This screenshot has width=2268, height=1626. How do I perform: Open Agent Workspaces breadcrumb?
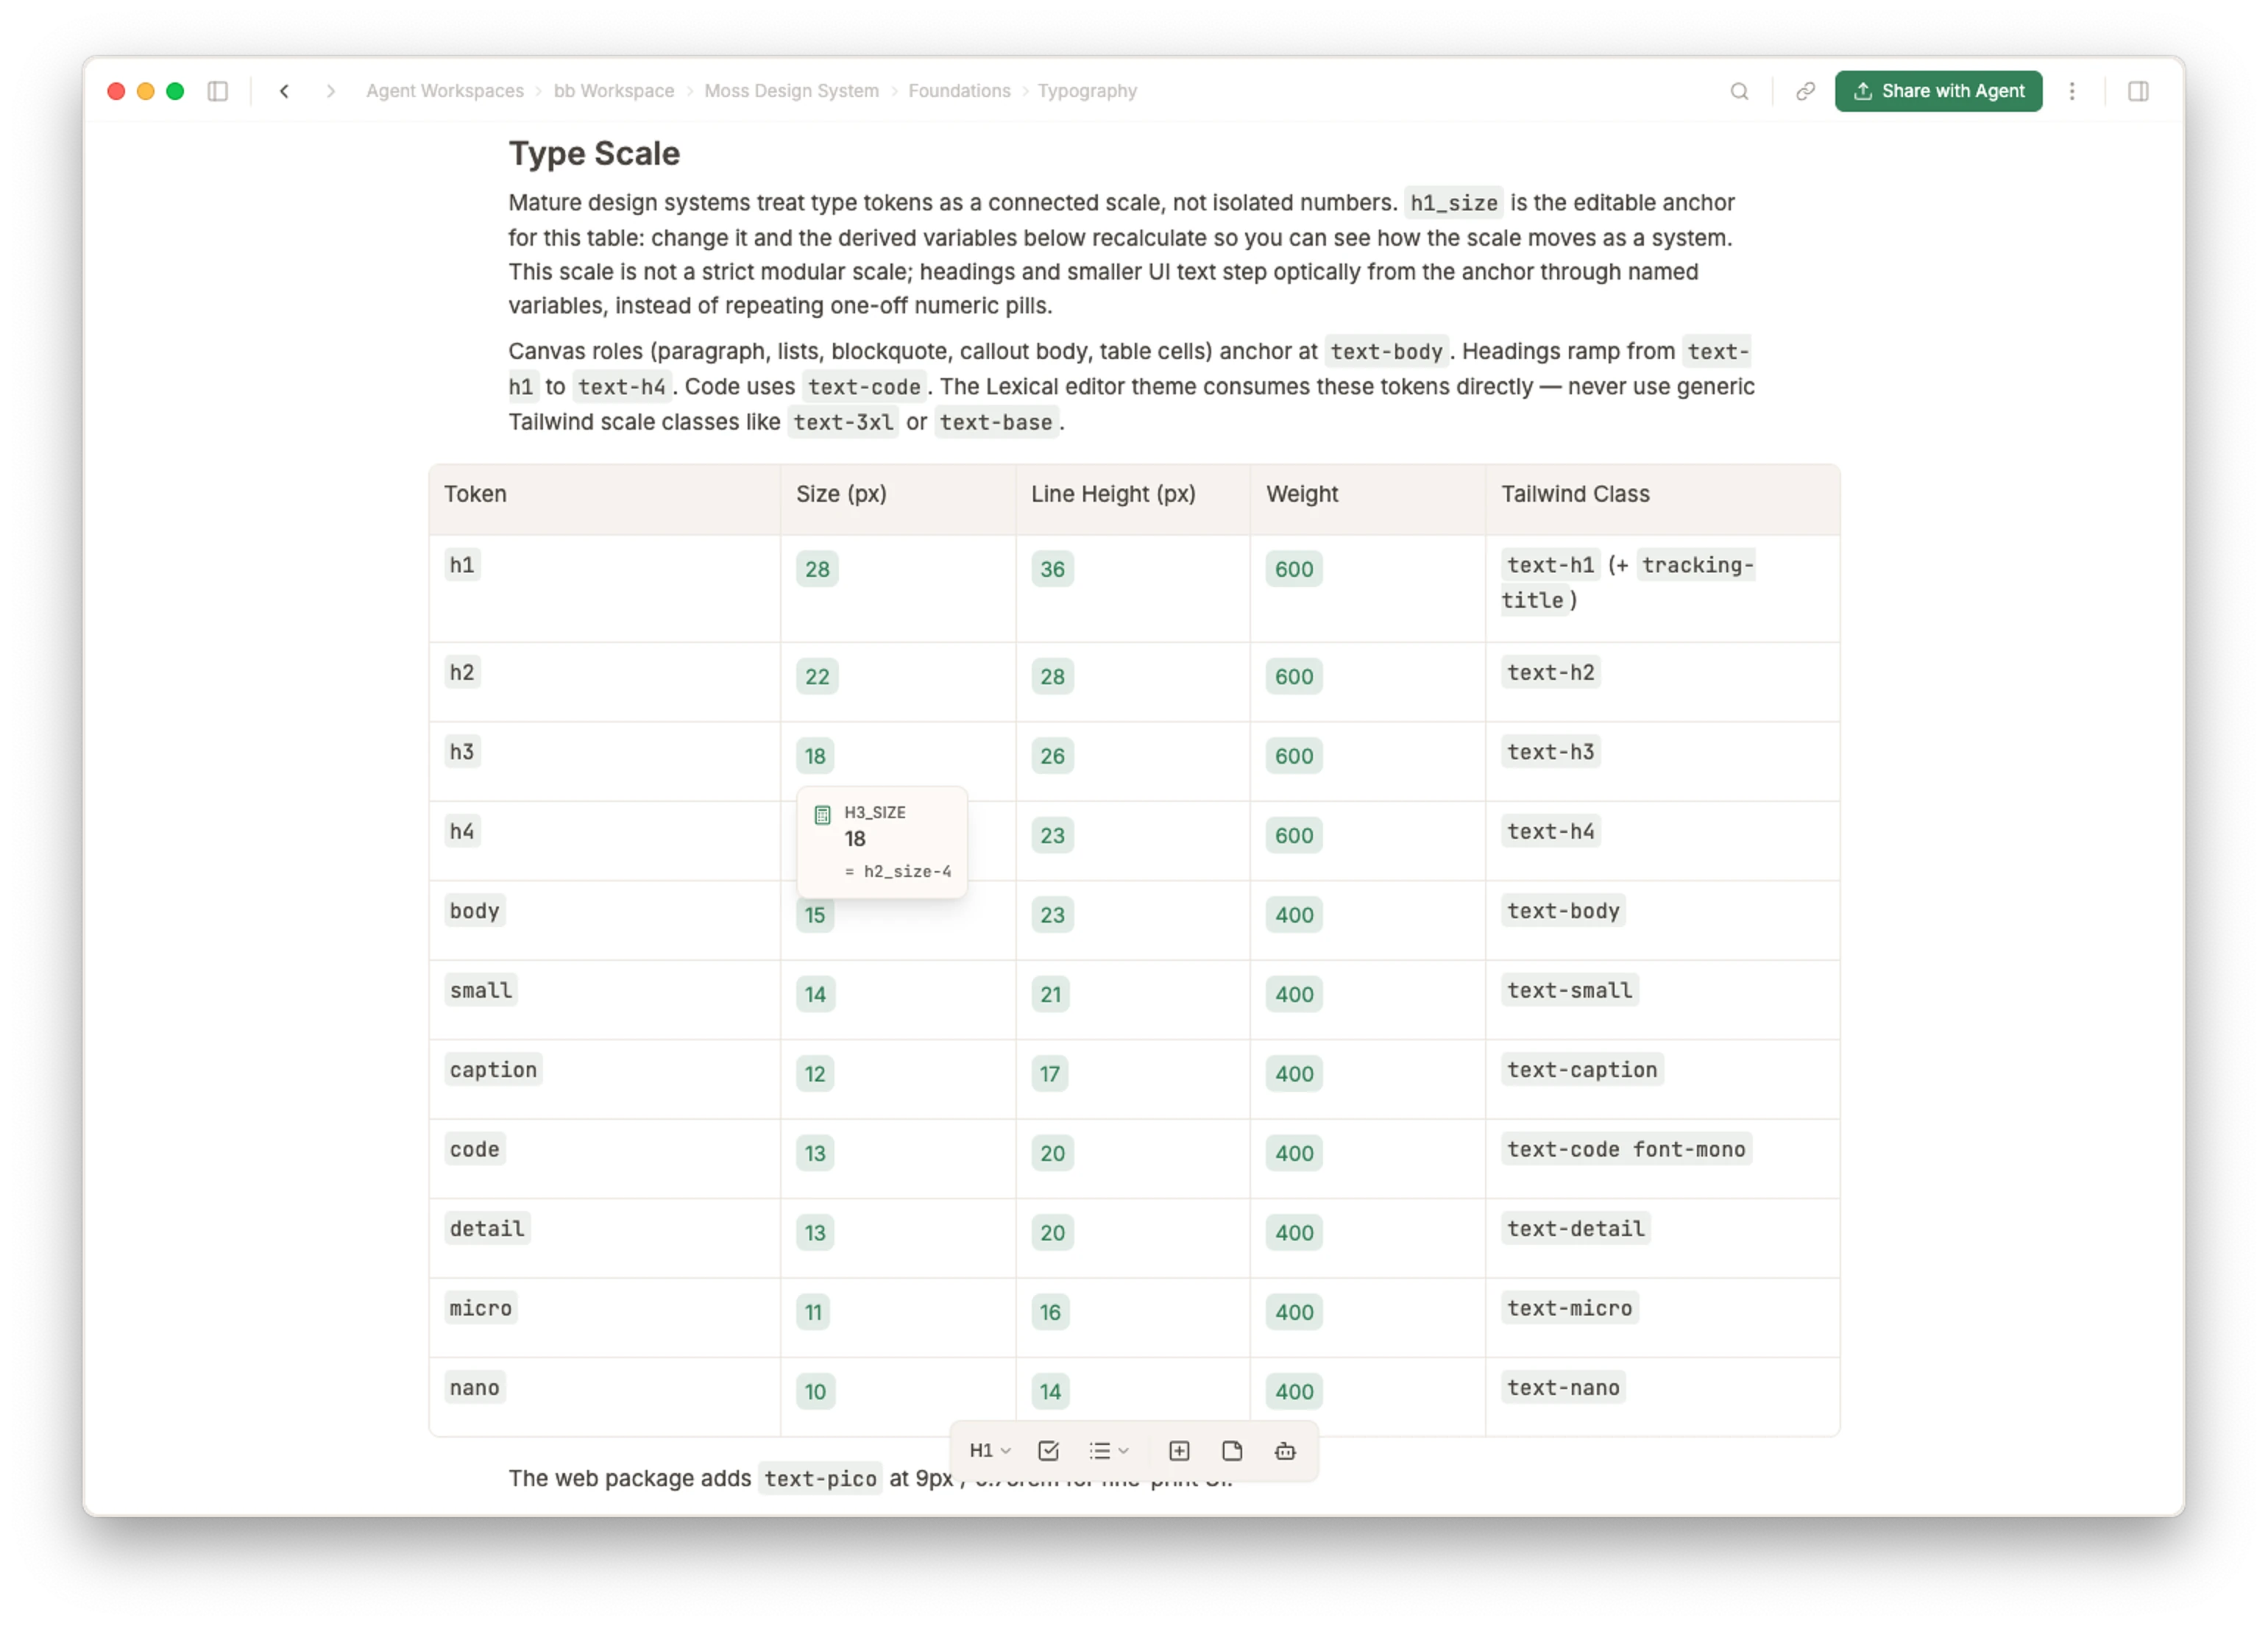445,91
